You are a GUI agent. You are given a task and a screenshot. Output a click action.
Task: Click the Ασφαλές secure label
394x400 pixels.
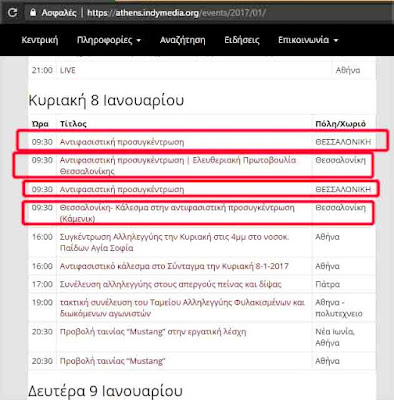[59, 13]
